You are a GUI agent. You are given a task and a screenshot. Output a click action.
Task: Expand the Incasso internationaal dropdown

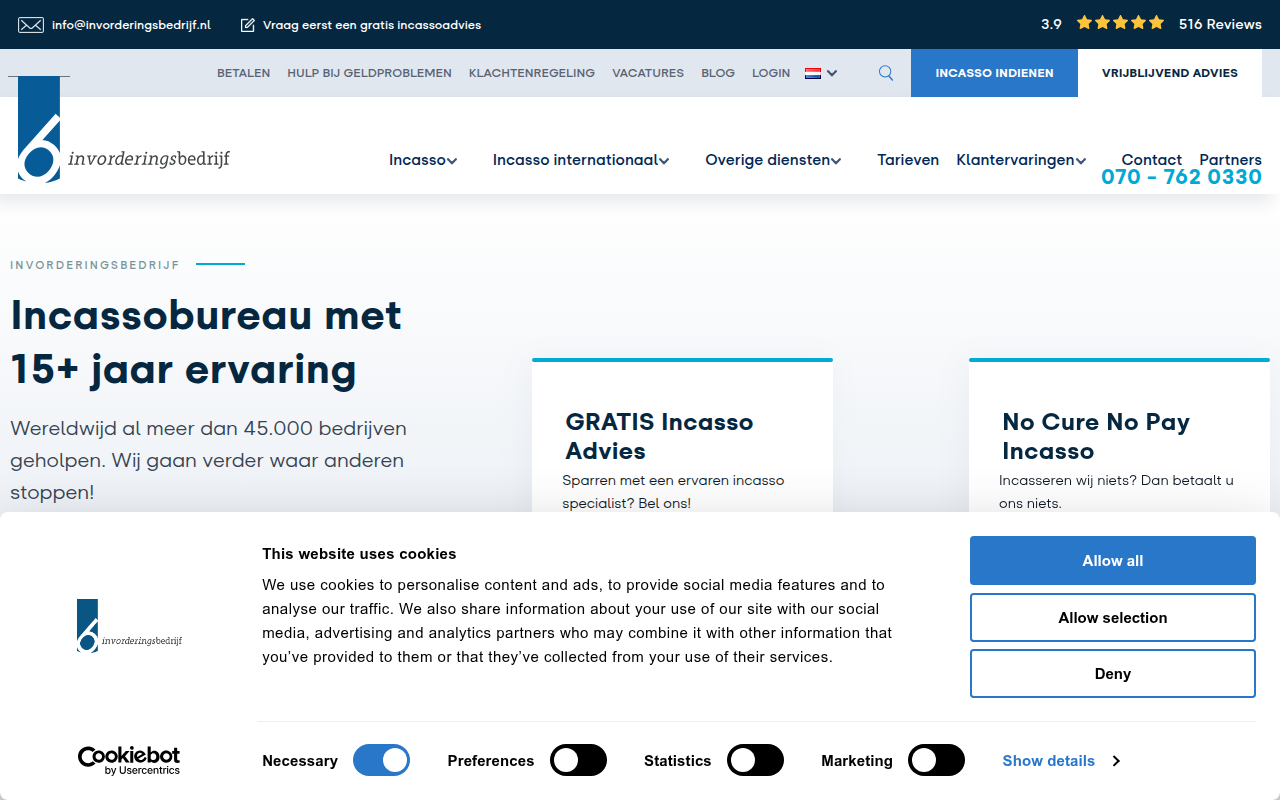tap(581, 160)
